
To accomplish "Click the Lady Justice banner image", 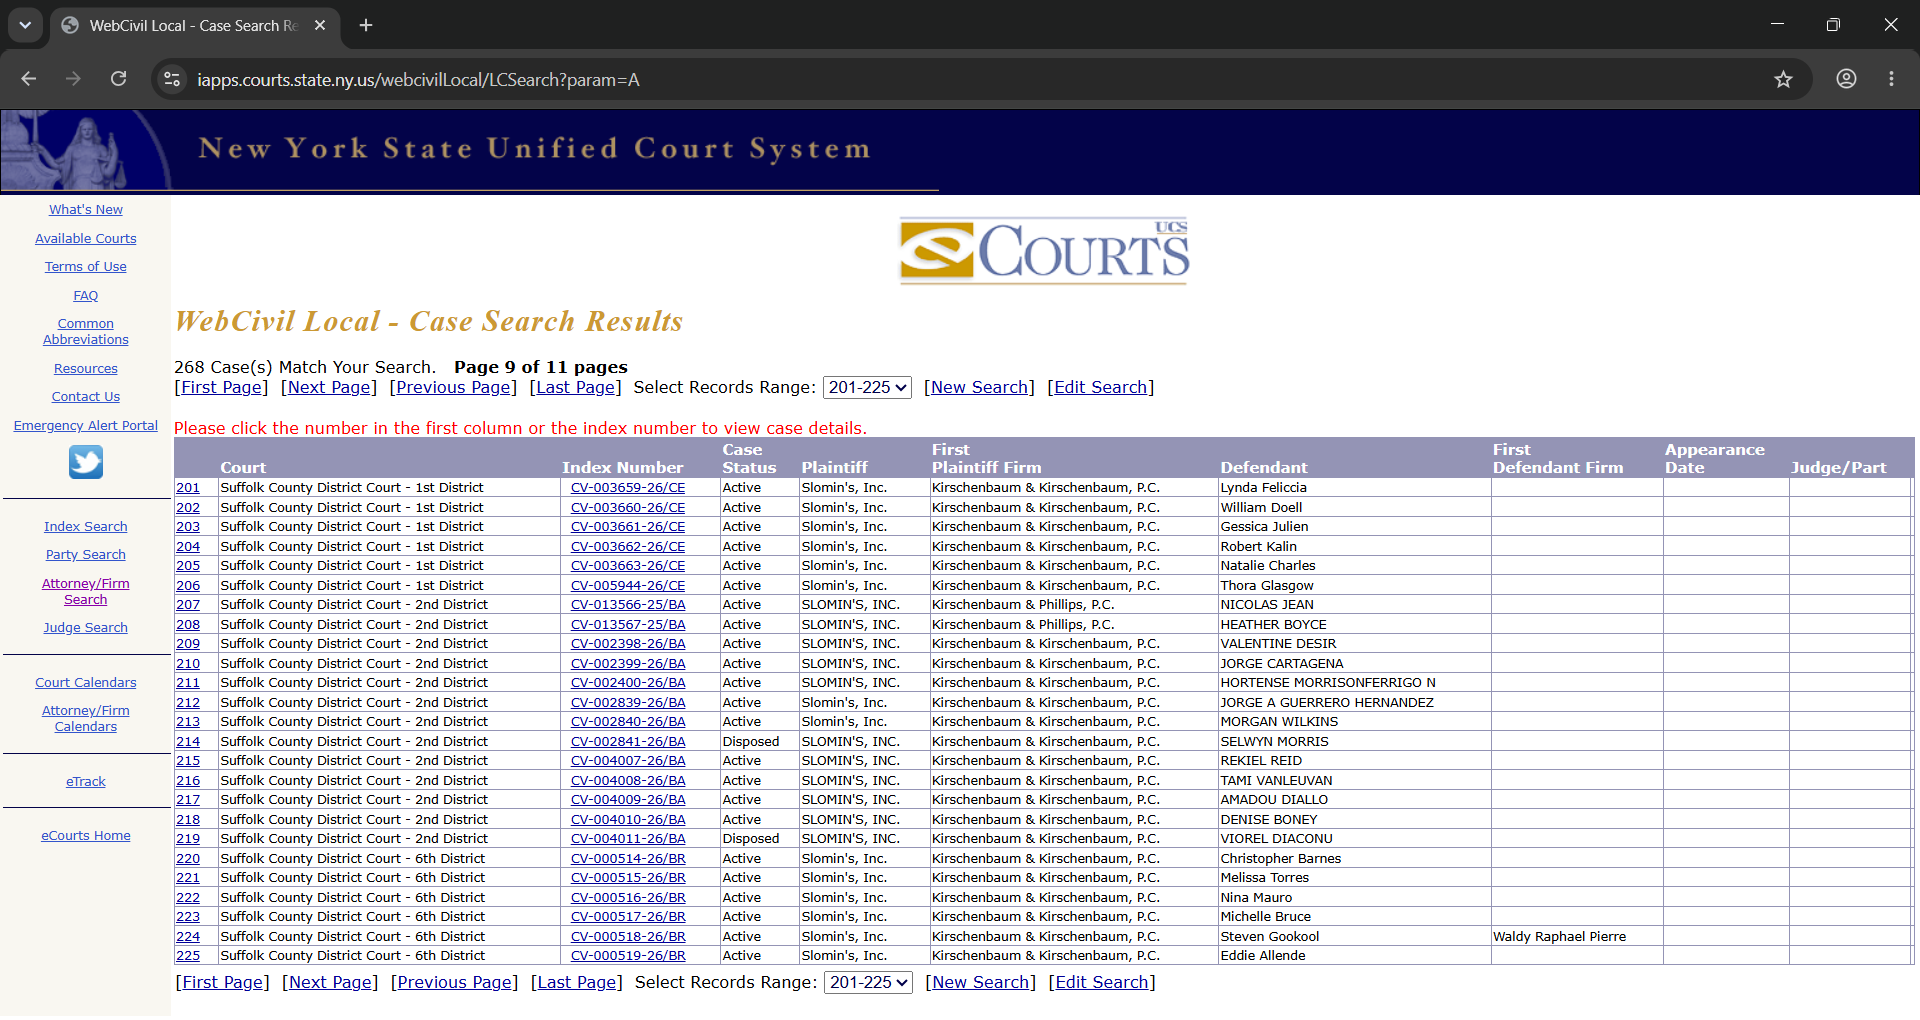I will 85,150.
